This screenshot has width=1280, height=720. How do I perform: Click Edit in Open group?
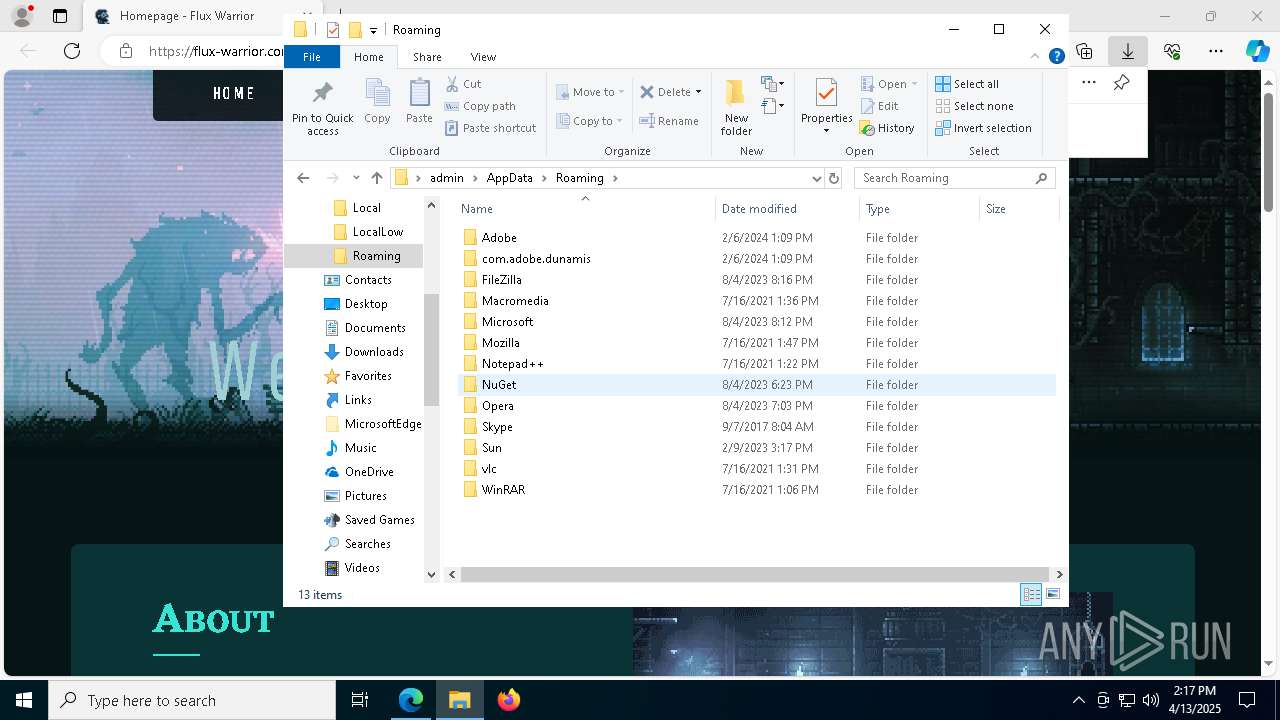click(x=879, y=106)
